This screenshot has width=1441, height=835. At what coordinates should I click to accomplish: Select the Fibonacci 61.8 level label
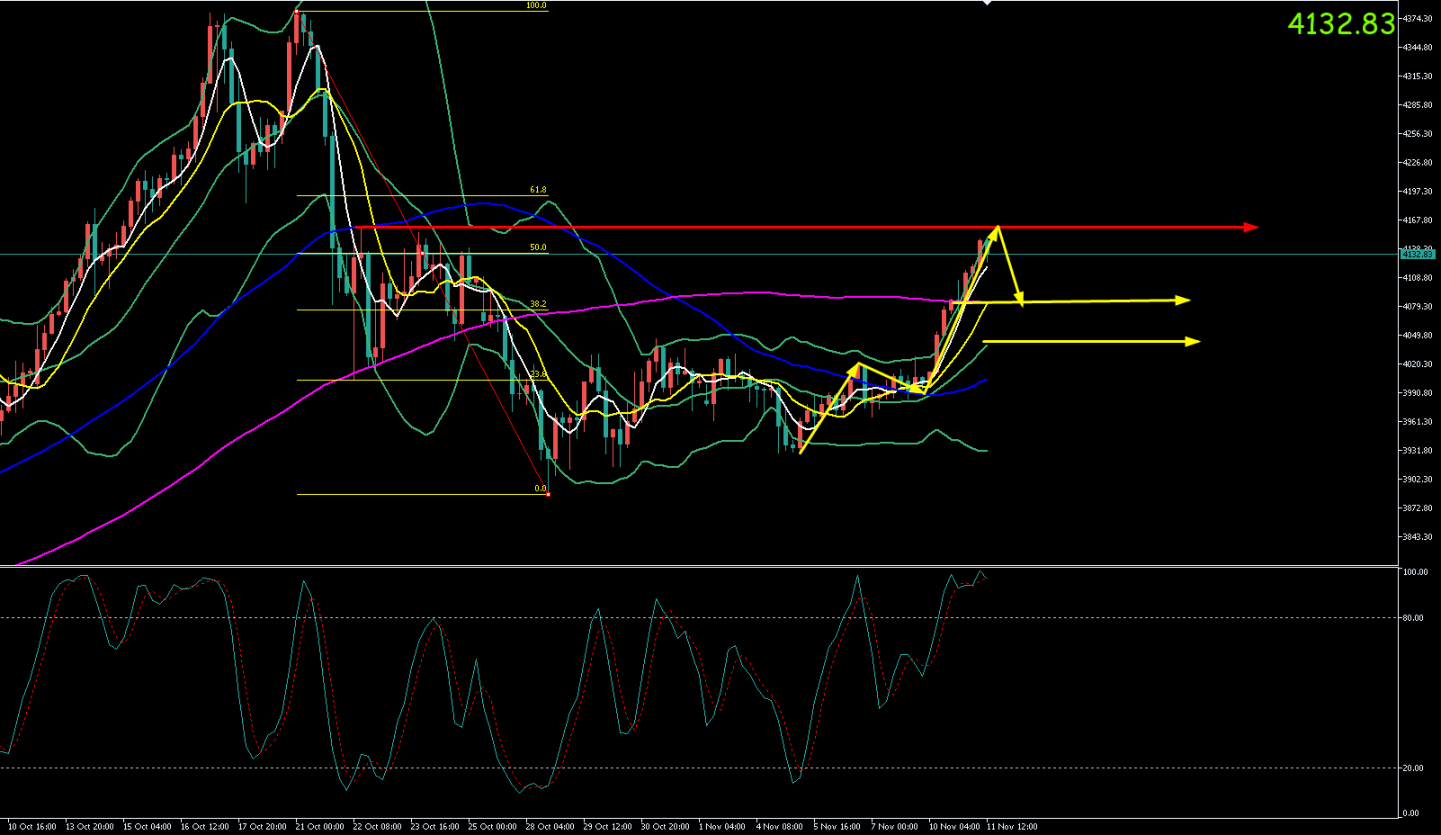(x=538, y=190)
